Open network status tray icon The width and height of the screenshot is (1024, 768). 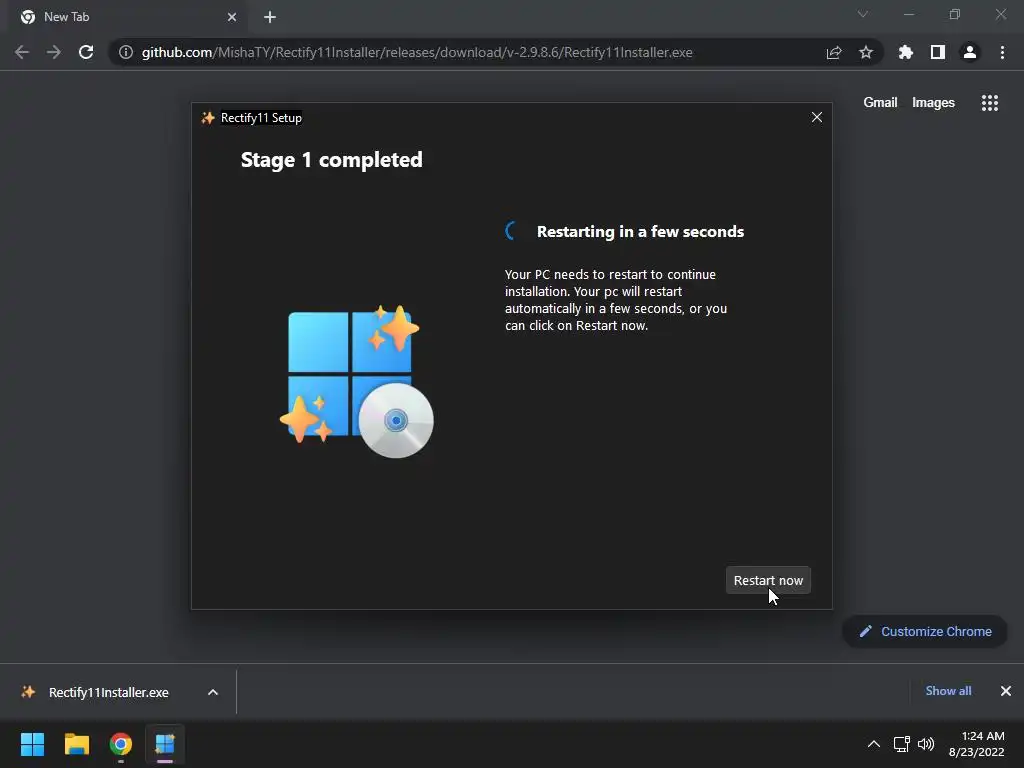901,744
